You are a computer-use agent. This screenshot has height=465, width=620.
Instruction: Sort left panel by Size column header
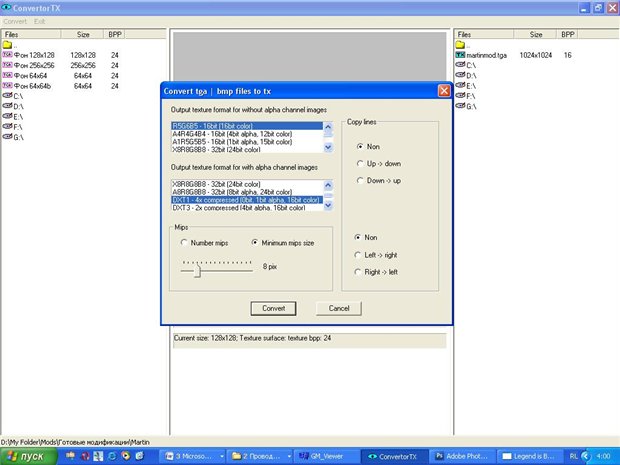click(x=82, y=34)
